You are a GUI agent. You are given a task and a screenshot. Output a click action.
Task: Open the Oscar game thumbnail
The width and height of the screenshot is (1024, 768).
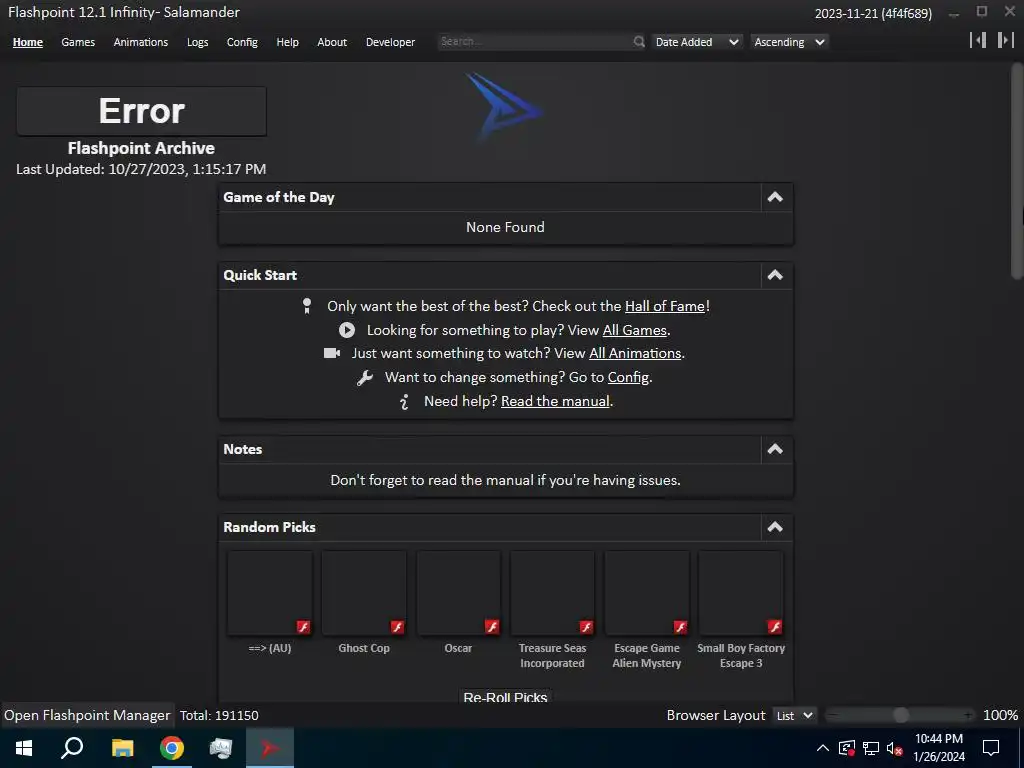tap(458, 593)
